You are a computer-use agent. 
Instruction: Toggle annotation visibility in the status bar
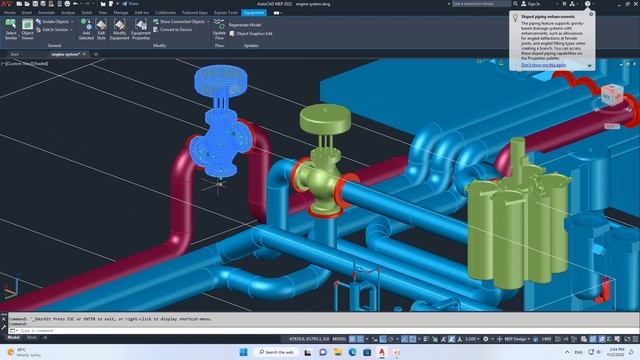(x=443, y=339)
